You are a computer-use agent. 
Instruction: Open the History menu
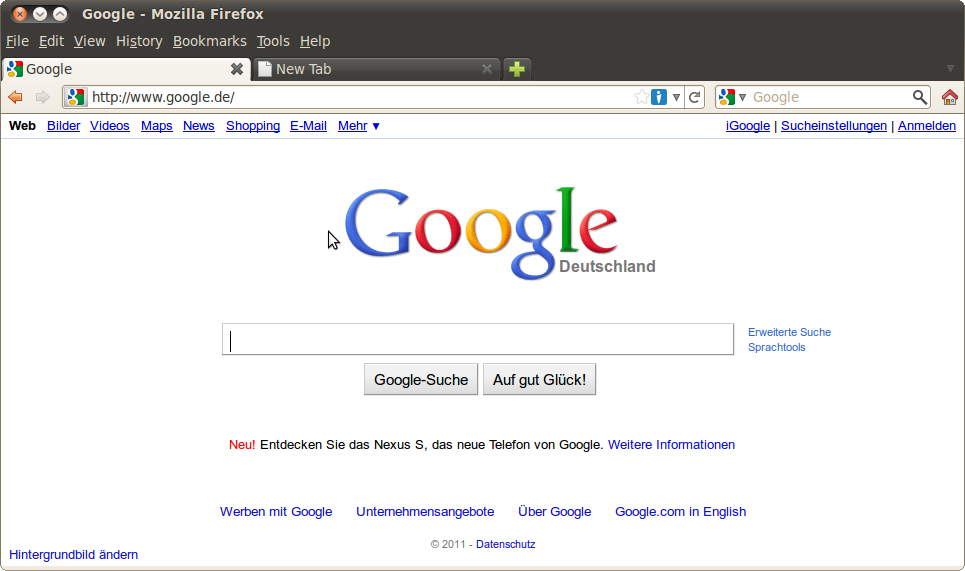tap(139, 41)
